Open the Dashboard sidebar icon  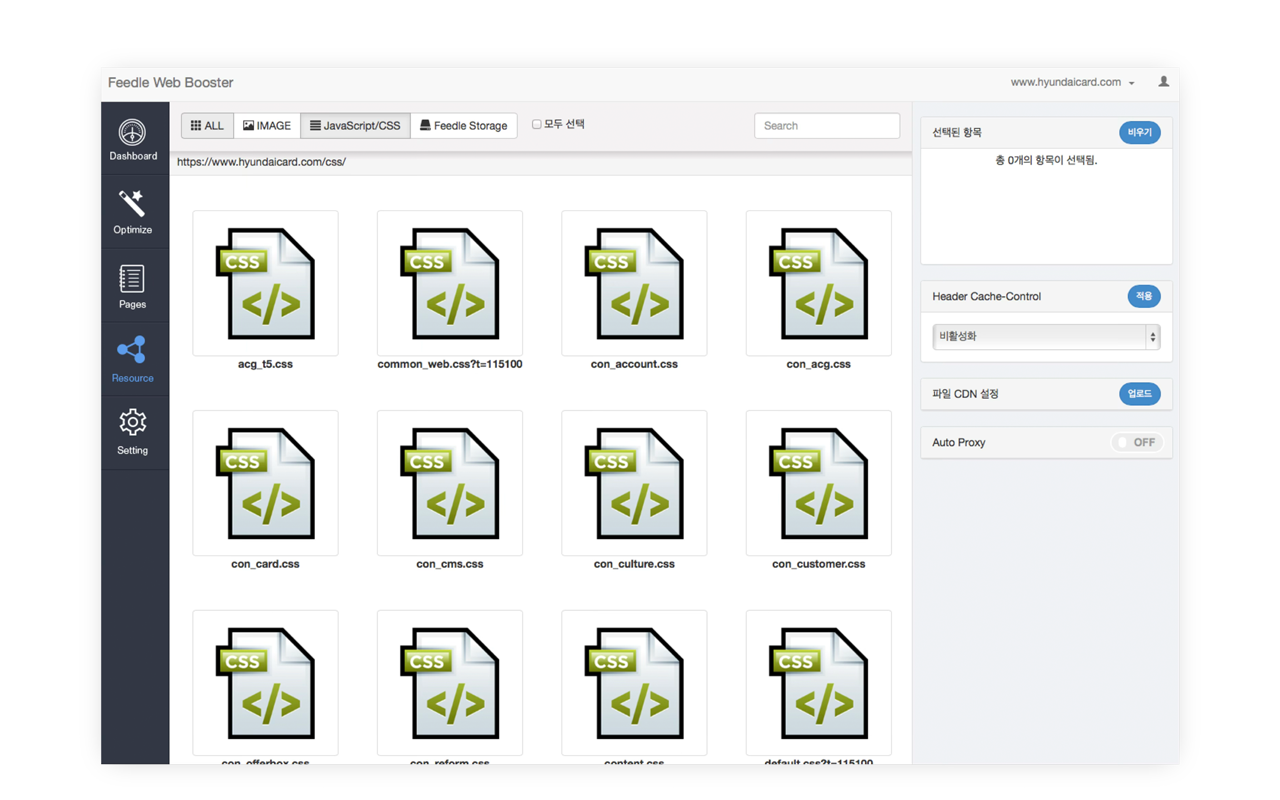click(132, 133)
